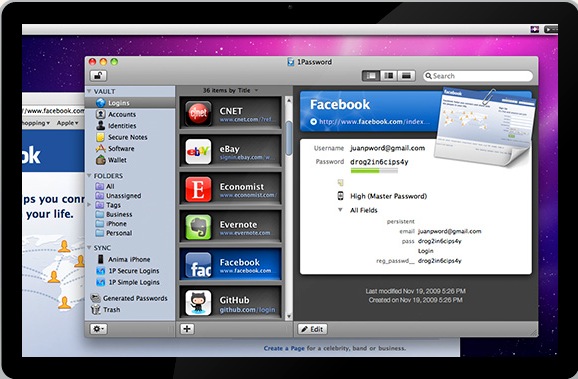The width and height of the screenshot is (578, 379).
Task: Click the lock vault padlock button
Action: [98, 76]
